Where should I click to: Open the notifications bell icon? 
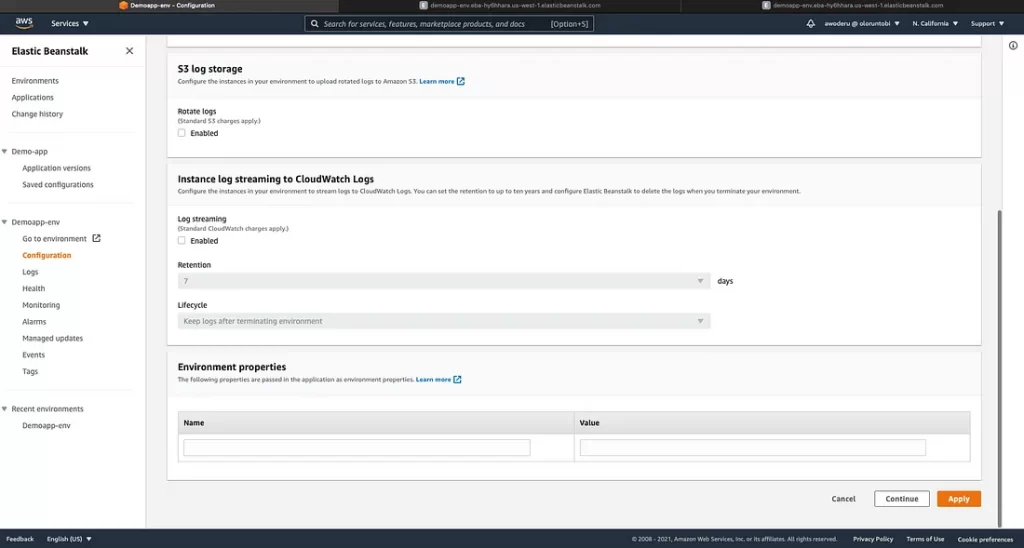coord(811,23)
